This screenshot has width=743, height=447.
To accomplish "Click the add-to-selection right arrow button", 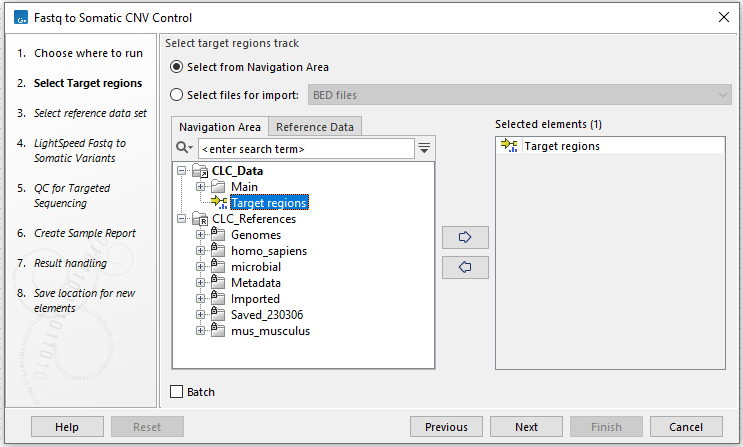I will pos(465,237).
